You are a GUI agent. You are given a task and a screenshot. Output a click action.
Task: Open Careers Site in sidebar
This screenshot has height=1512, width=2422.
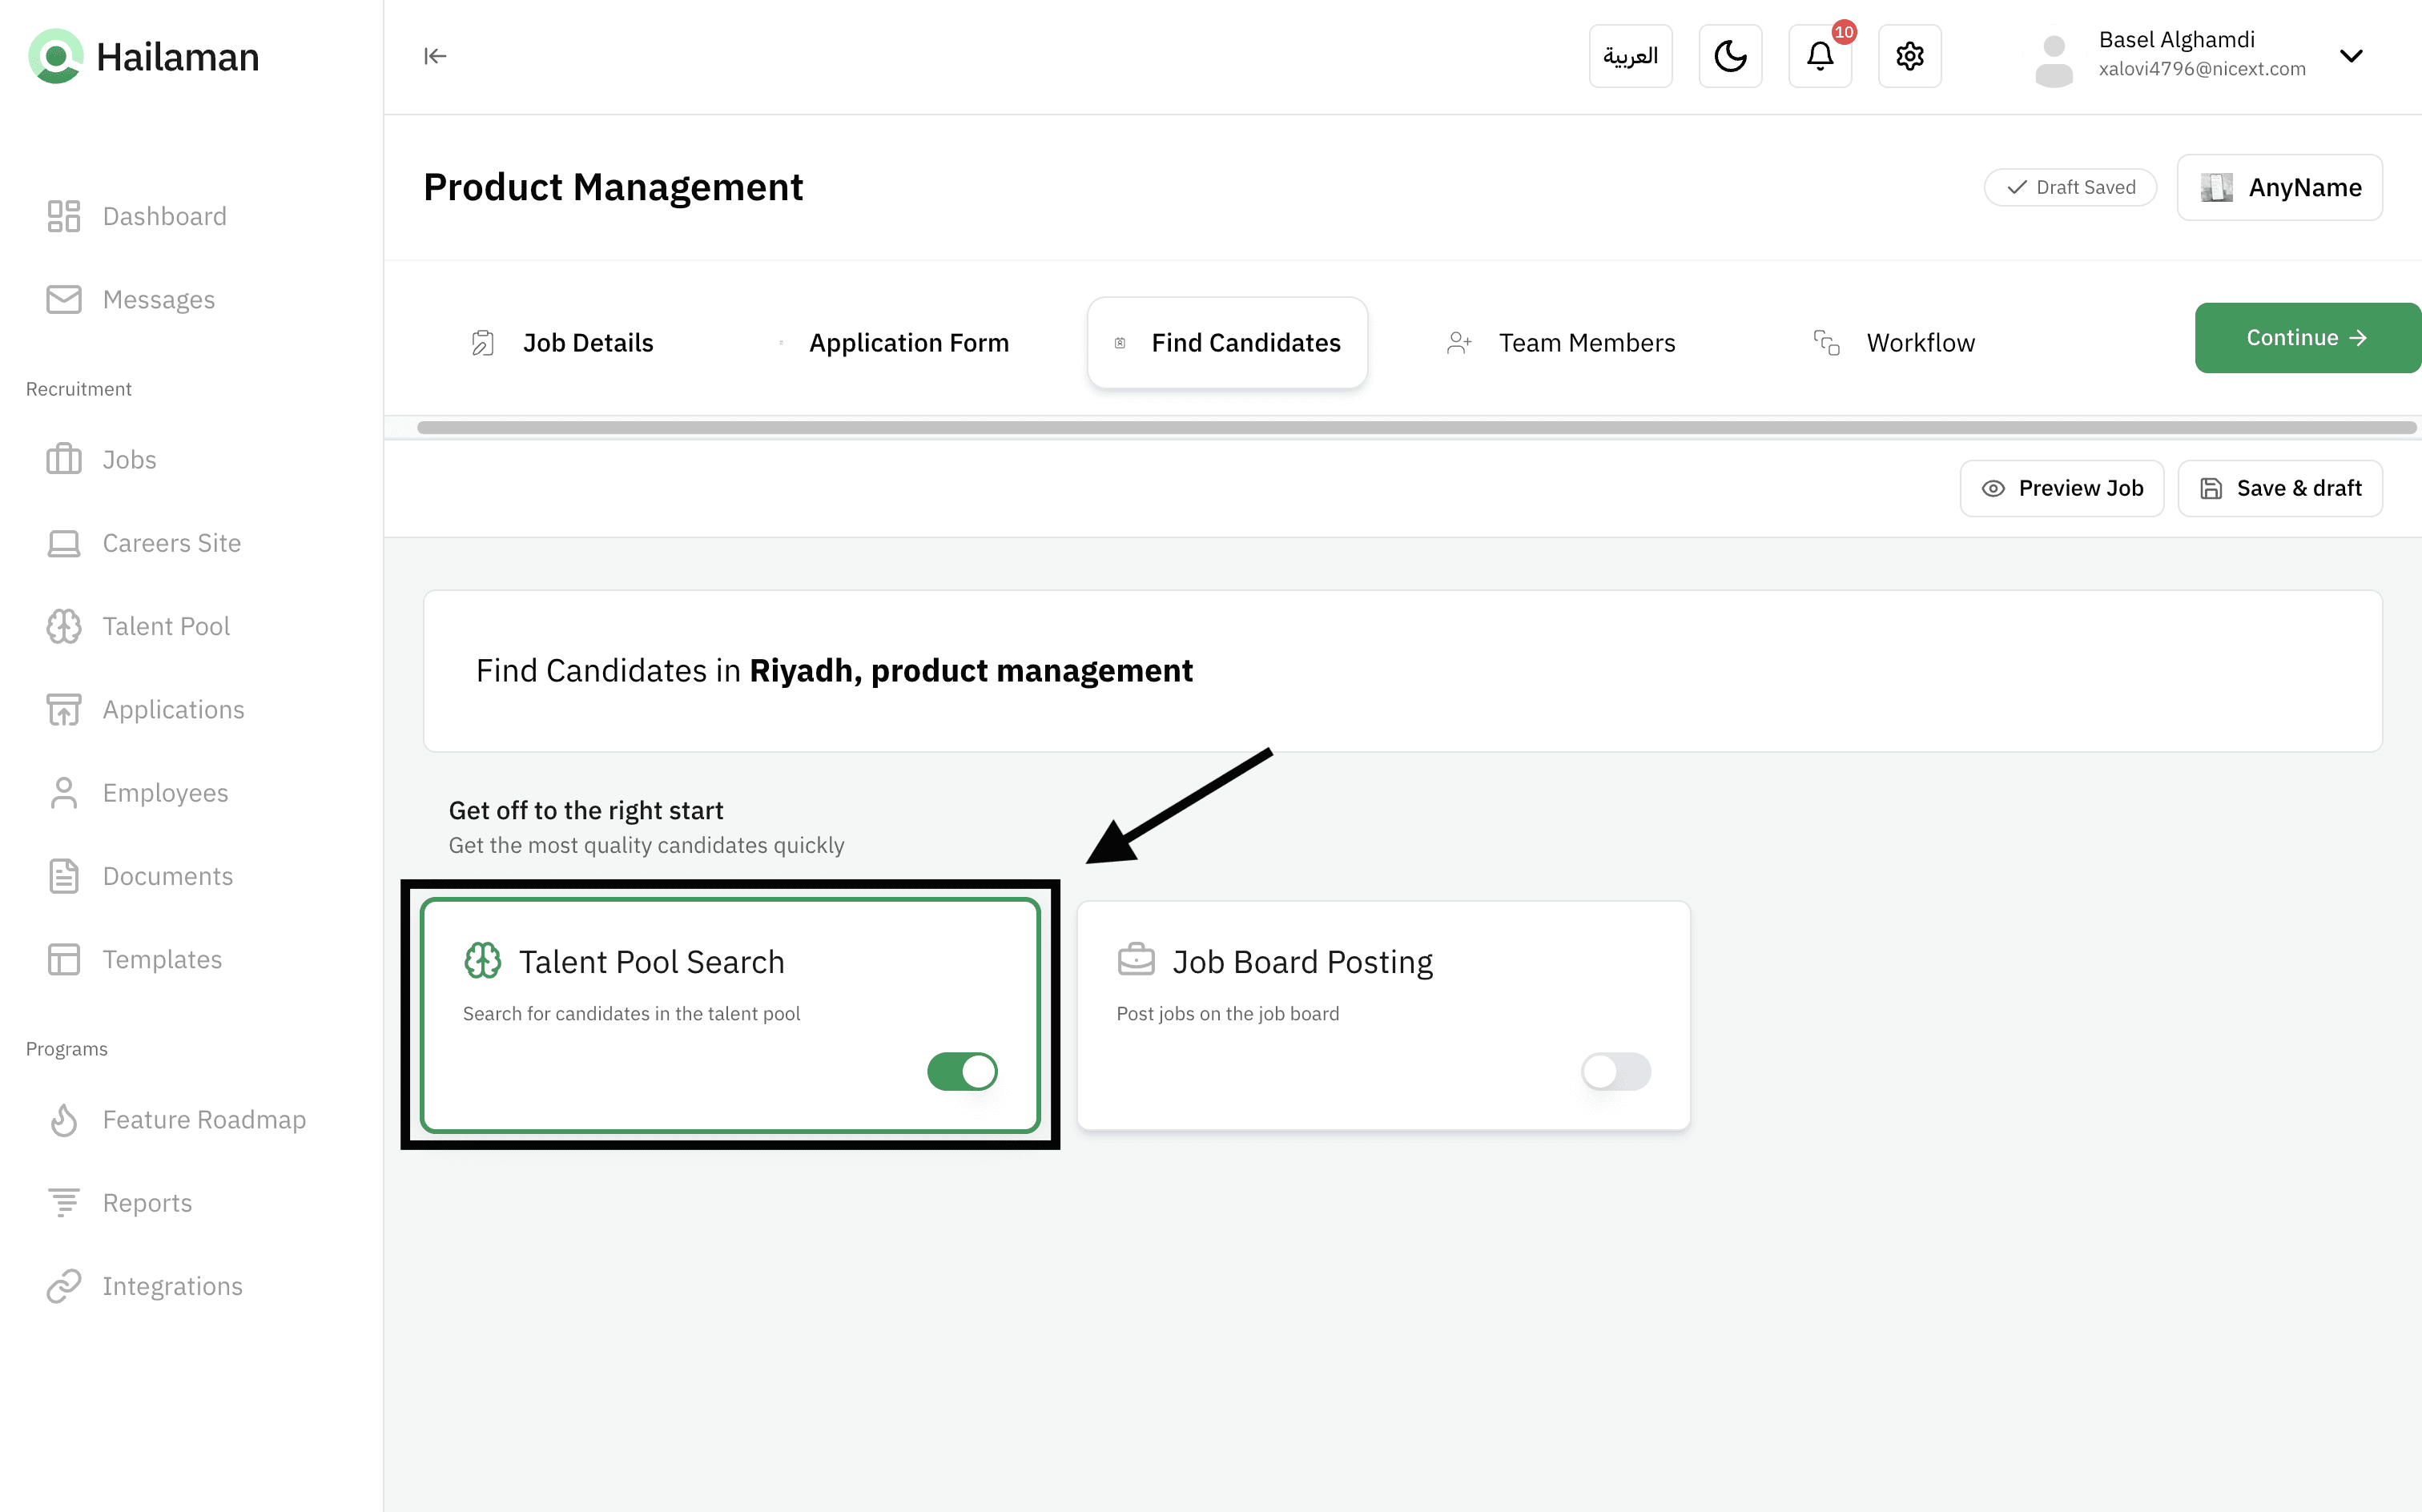(171, 543)
